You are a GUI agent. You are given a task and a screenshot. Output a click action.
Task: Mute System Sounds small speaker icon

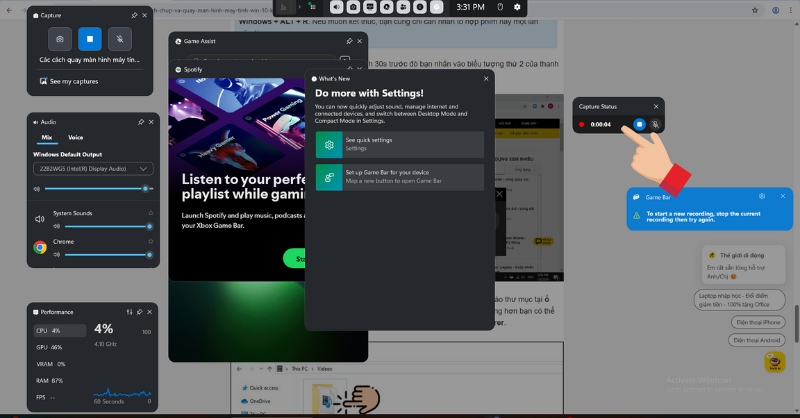point(57,226)
